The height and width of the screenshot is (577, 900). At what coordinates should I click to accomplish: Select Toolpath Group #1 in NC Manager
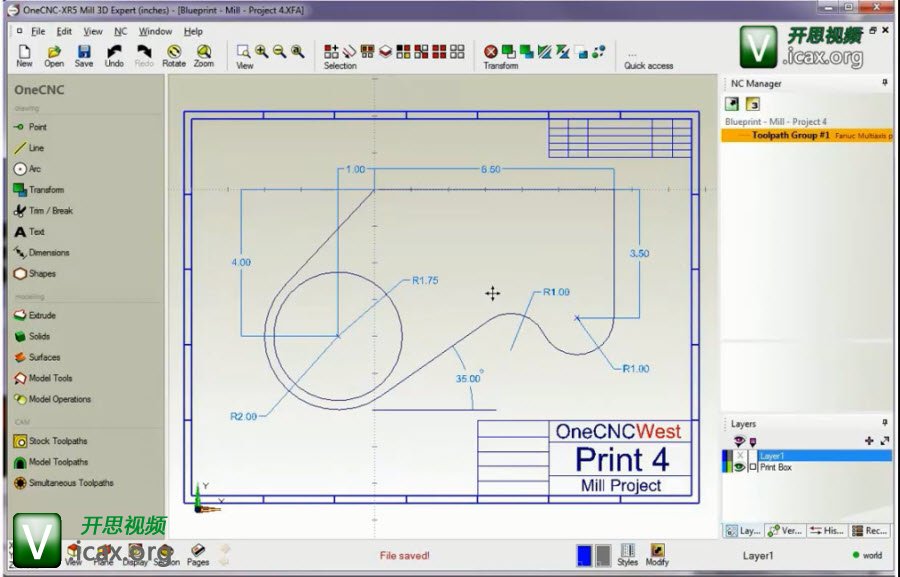(x=807, y=135)
